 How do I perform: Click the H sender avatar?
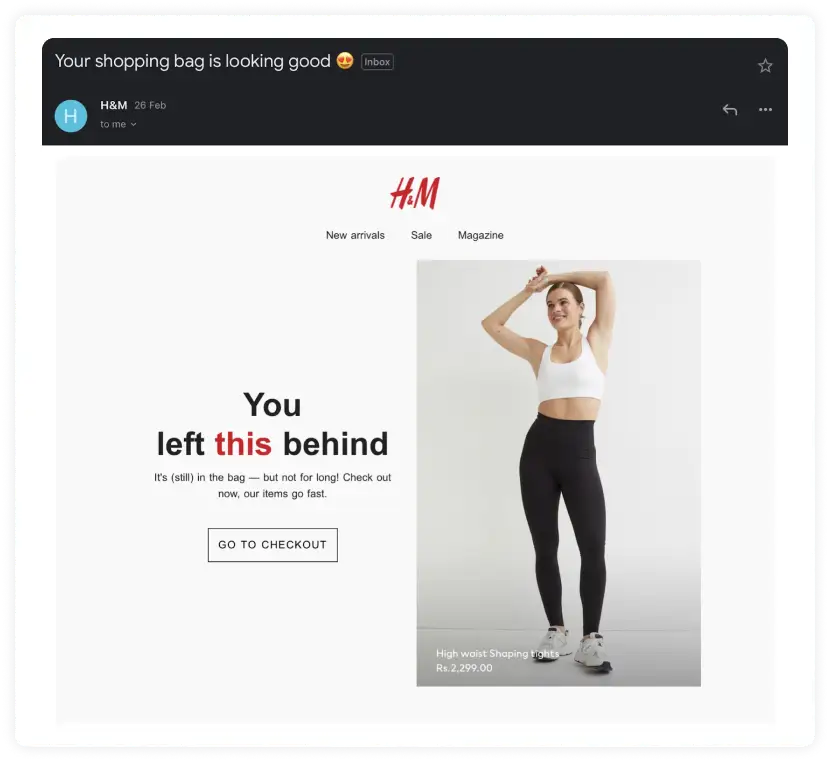[x=71, y=116]
